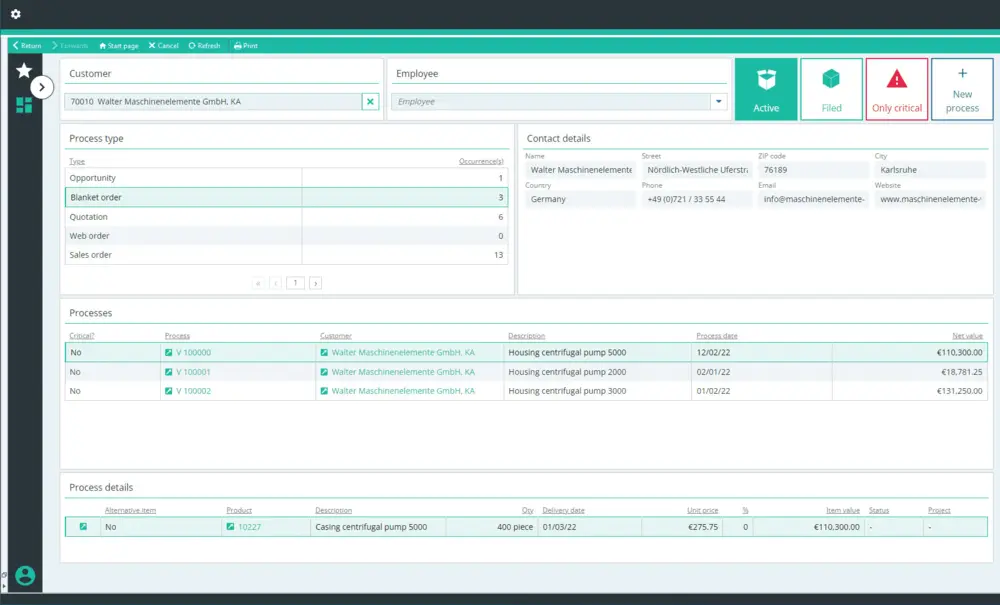The image size is (1000, 605).
Task: Click the Website contact field
Action: coord(930,199)
